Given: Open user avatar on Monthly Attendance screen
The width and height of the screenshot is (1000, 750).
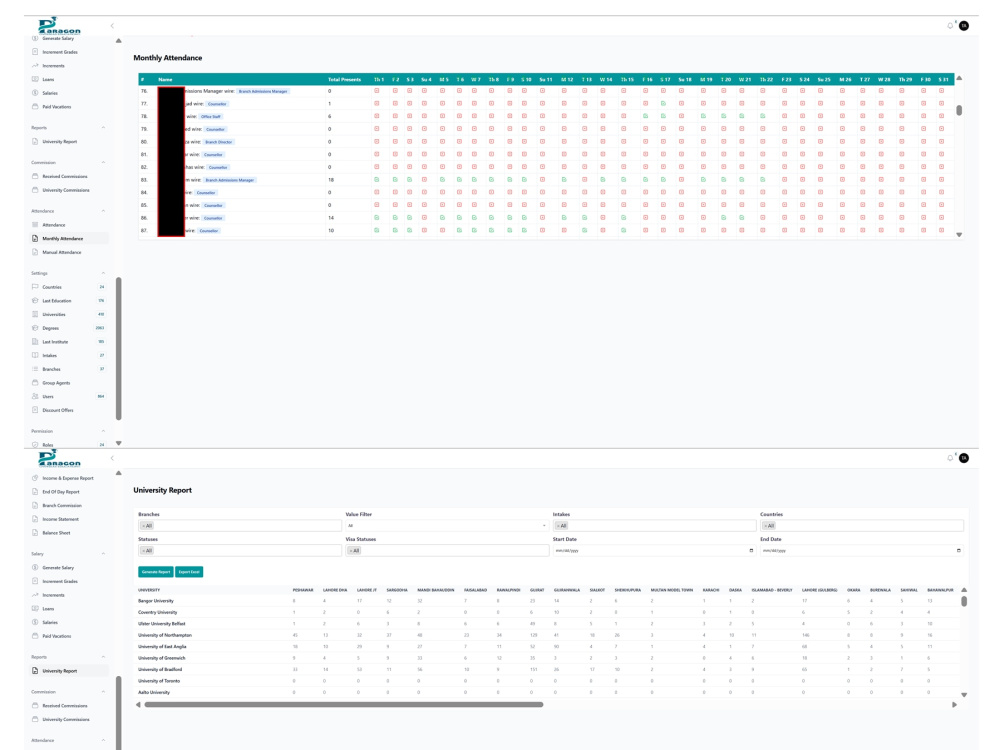Looking at the screenshot, I should [x=964, y=26].
